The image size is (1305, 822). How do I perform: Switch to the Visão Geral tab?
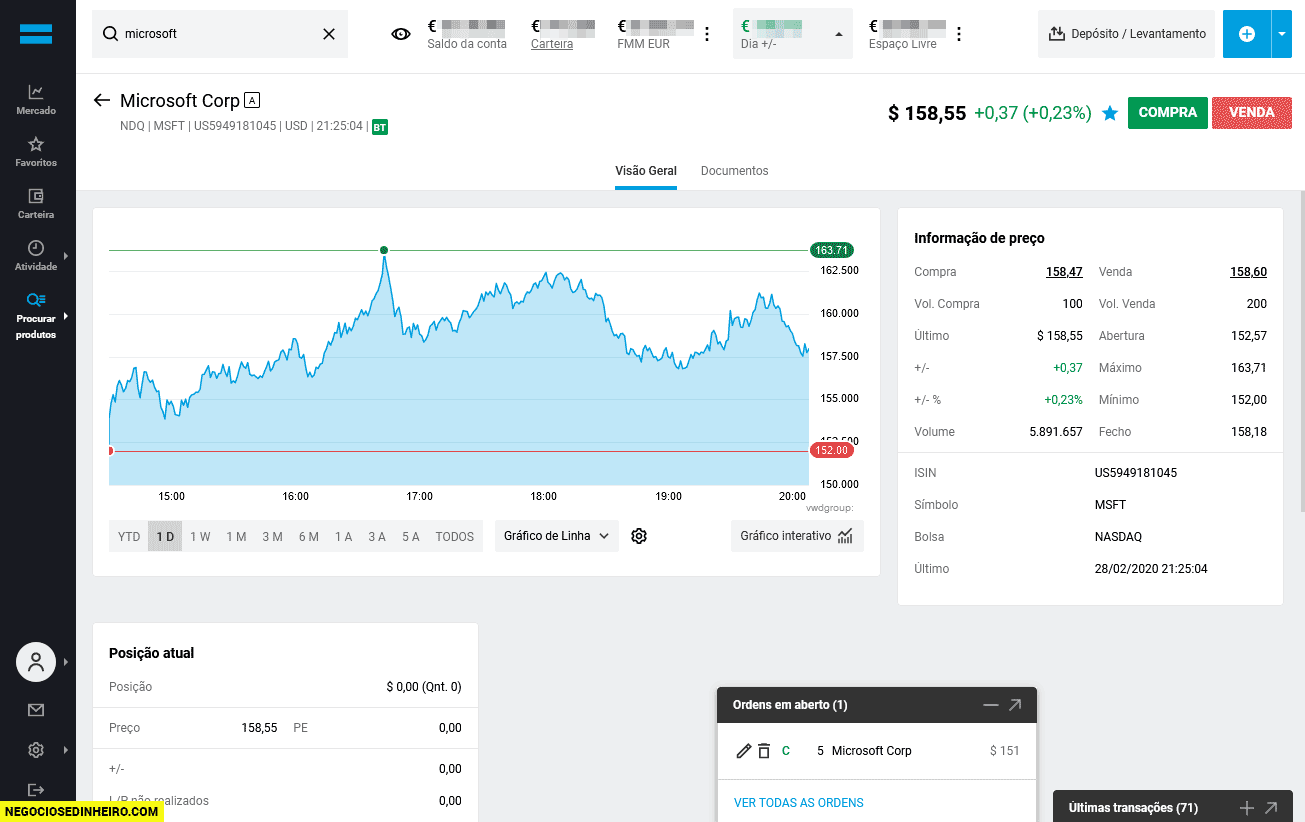point(646,171)
